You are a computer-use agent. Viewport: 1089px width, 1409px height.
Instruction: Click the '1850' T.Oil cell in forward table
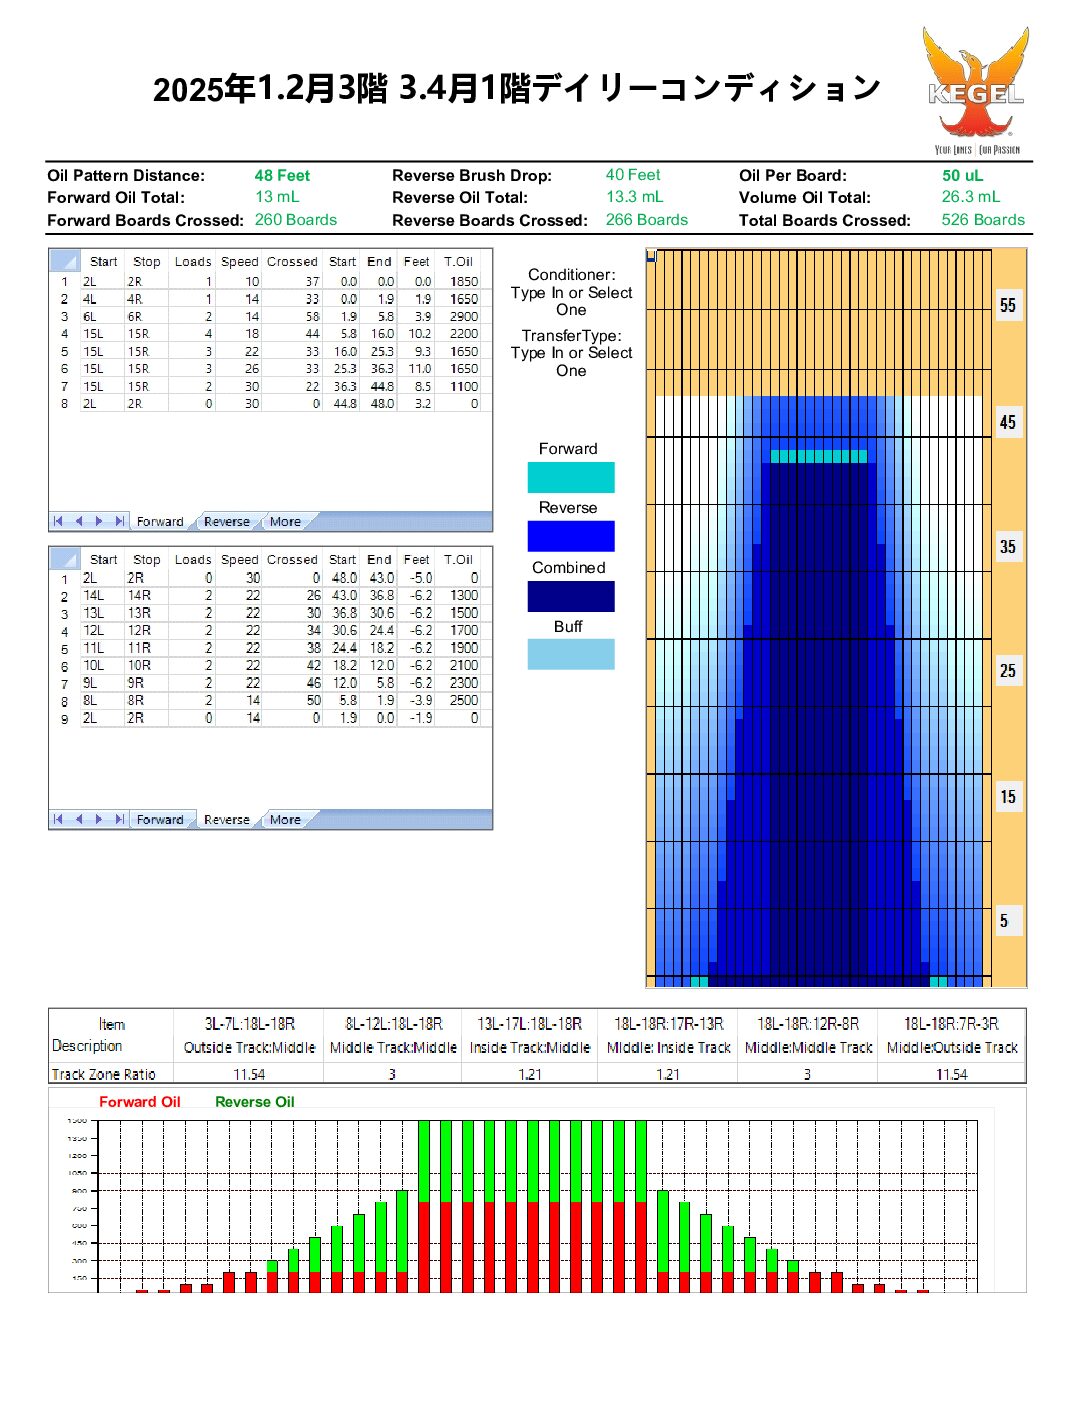click(x=463, y=282)
